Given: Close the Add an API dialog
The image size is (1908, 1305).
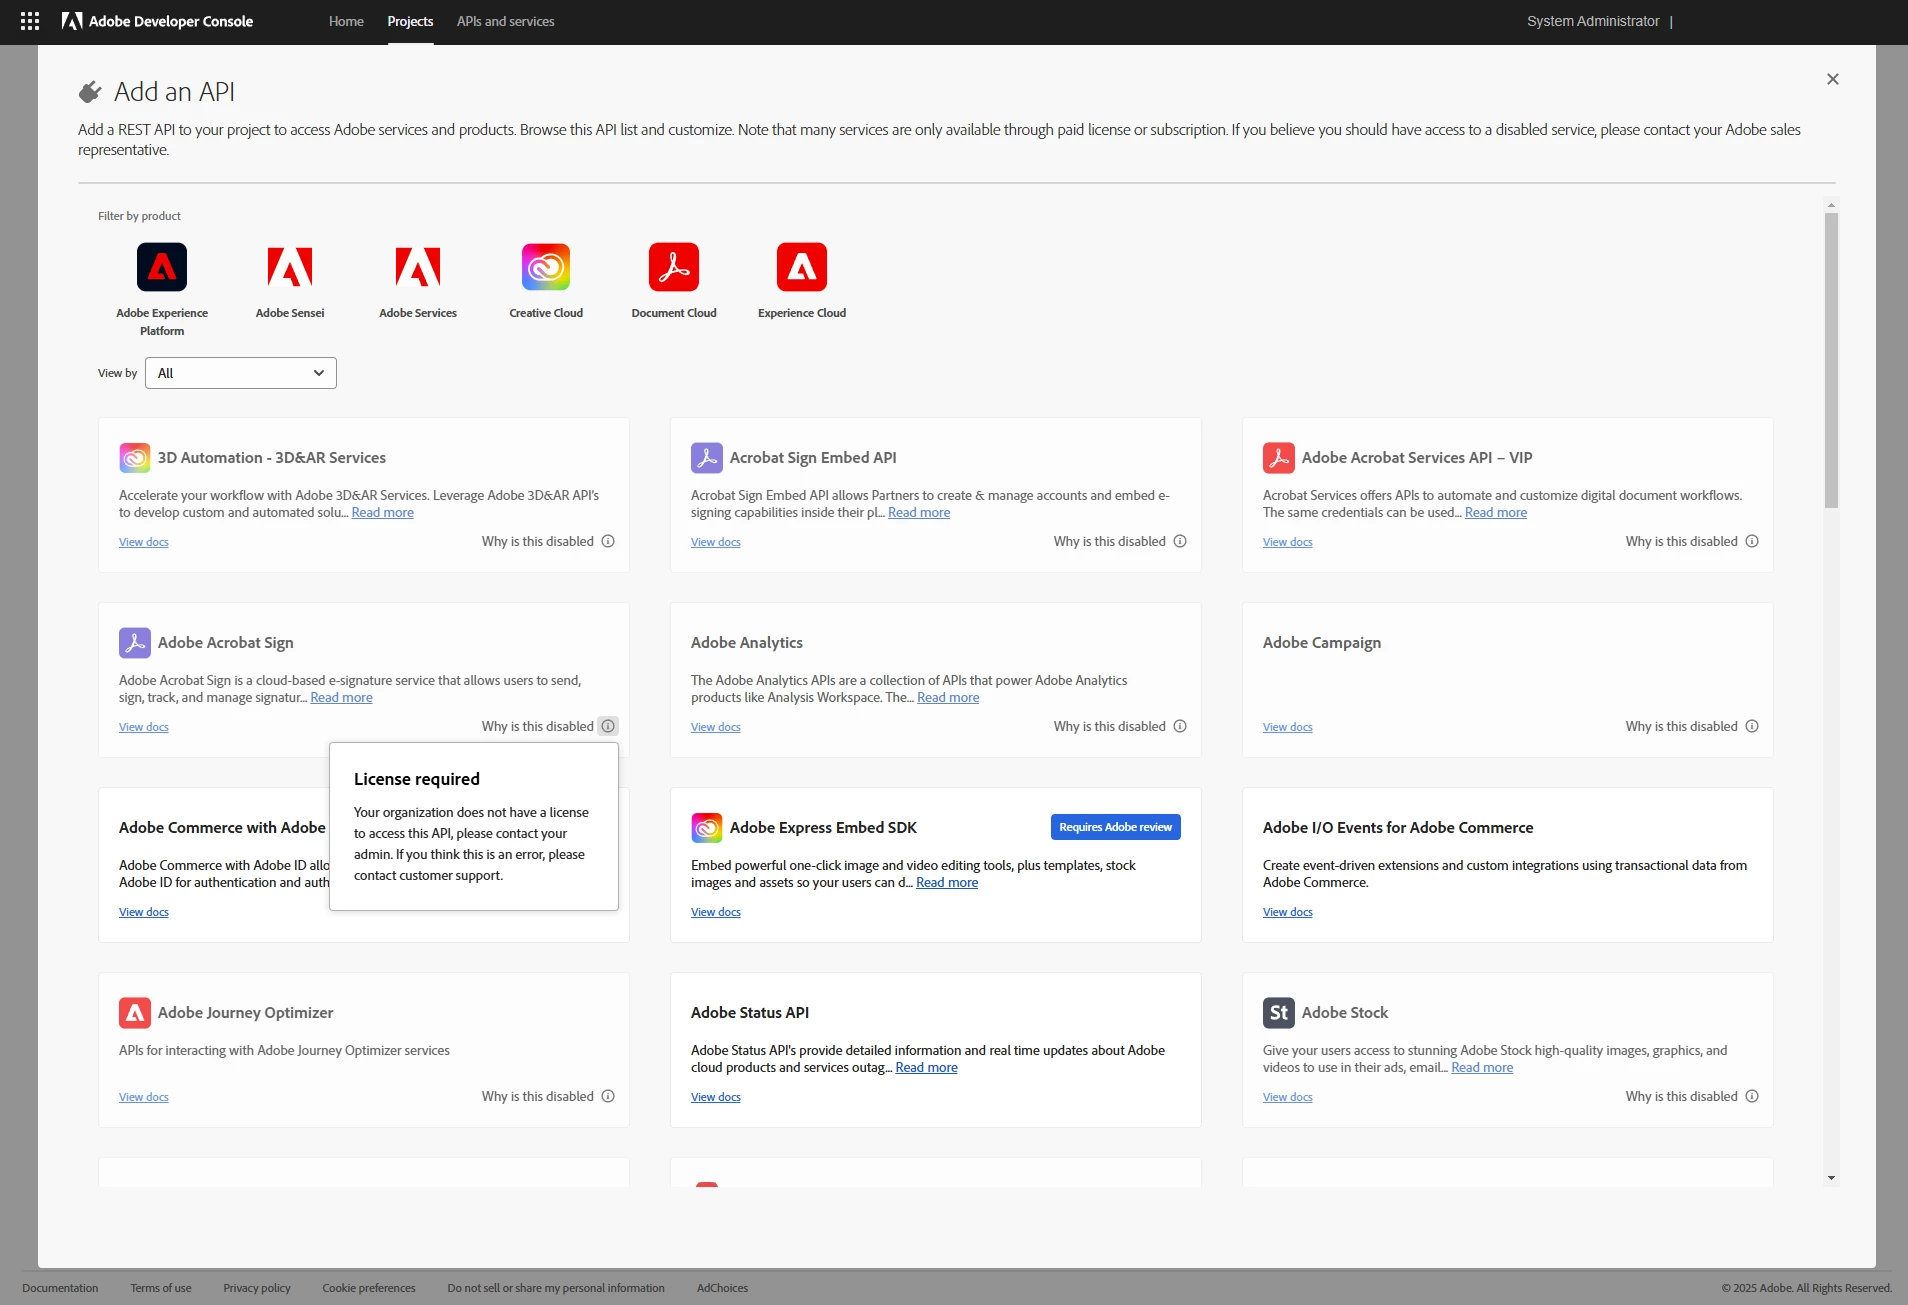Looking at the screenshot, I should pyautogui.click(x=1833, y=79).
